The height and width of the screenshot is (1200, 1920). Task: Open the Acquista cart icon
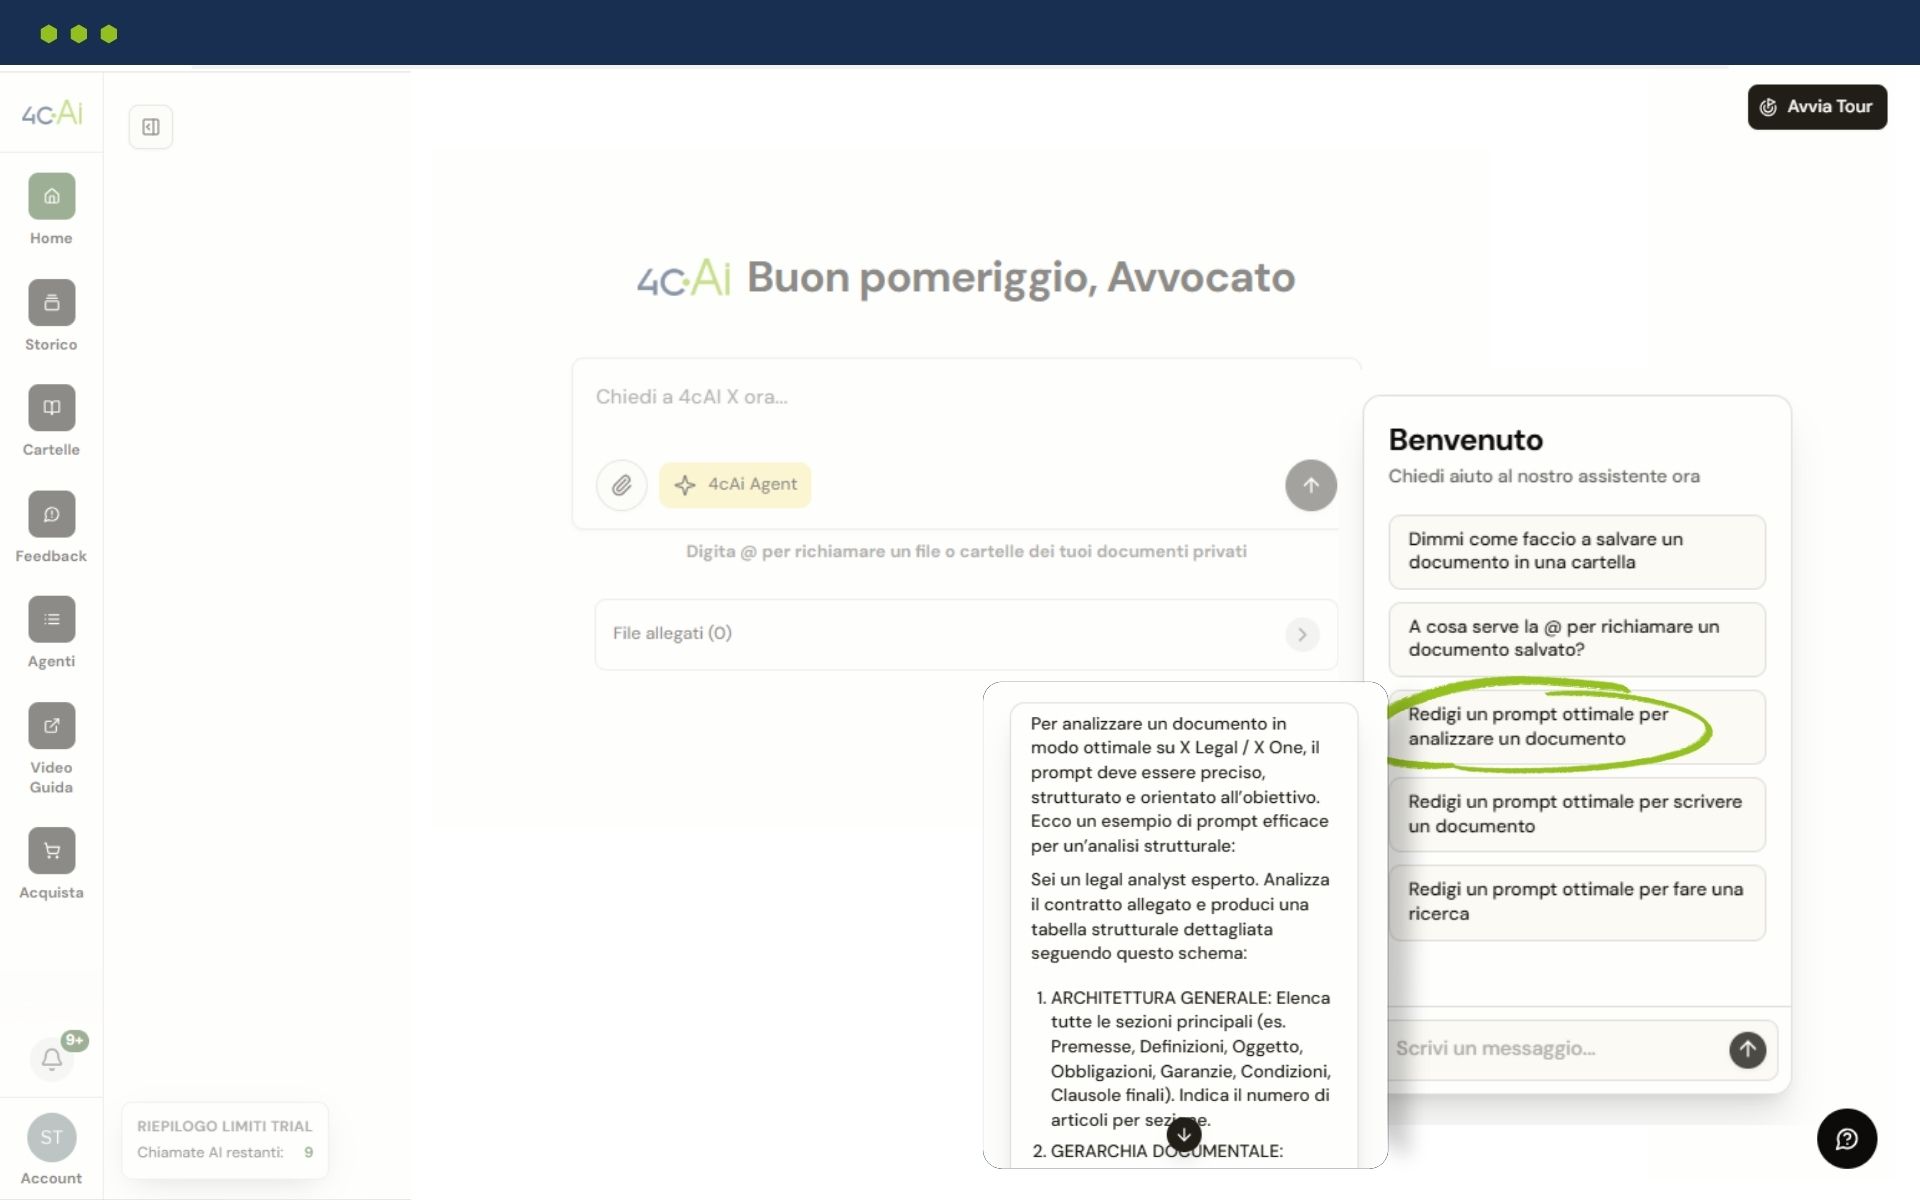pyautogui.click(x=51, y=851)
